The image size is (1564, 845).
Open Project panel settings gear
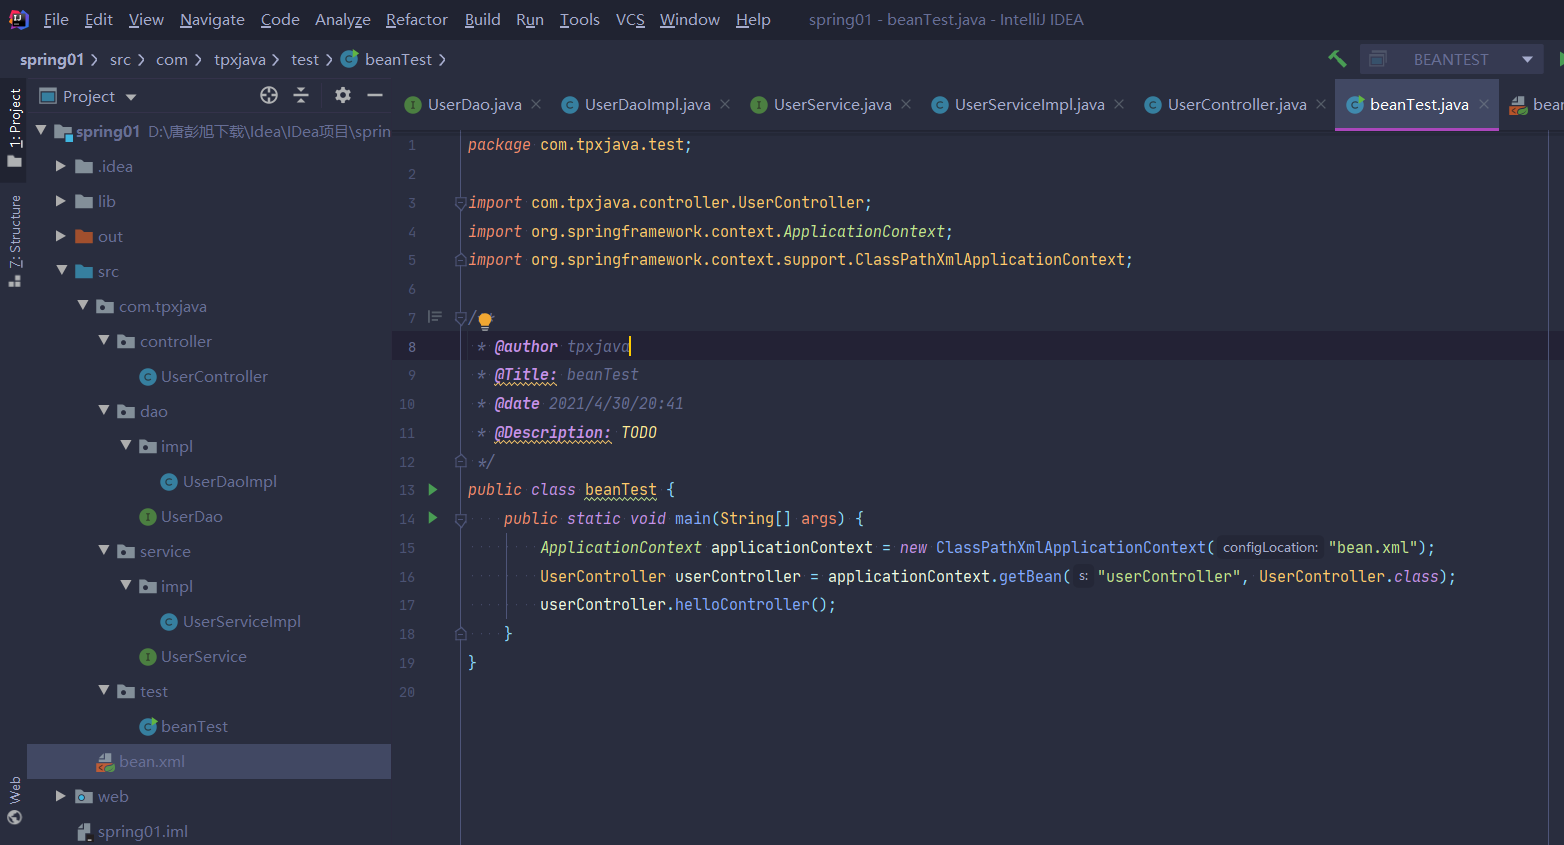click(x=343, y=95)
